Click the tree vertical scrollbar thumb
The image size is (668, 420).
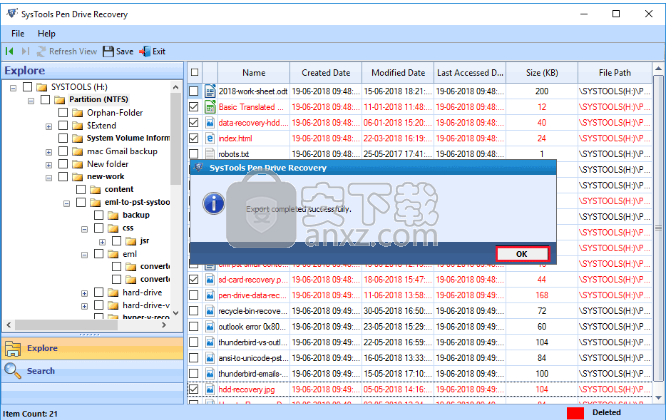pyautogui.click(x=175, y=138)
